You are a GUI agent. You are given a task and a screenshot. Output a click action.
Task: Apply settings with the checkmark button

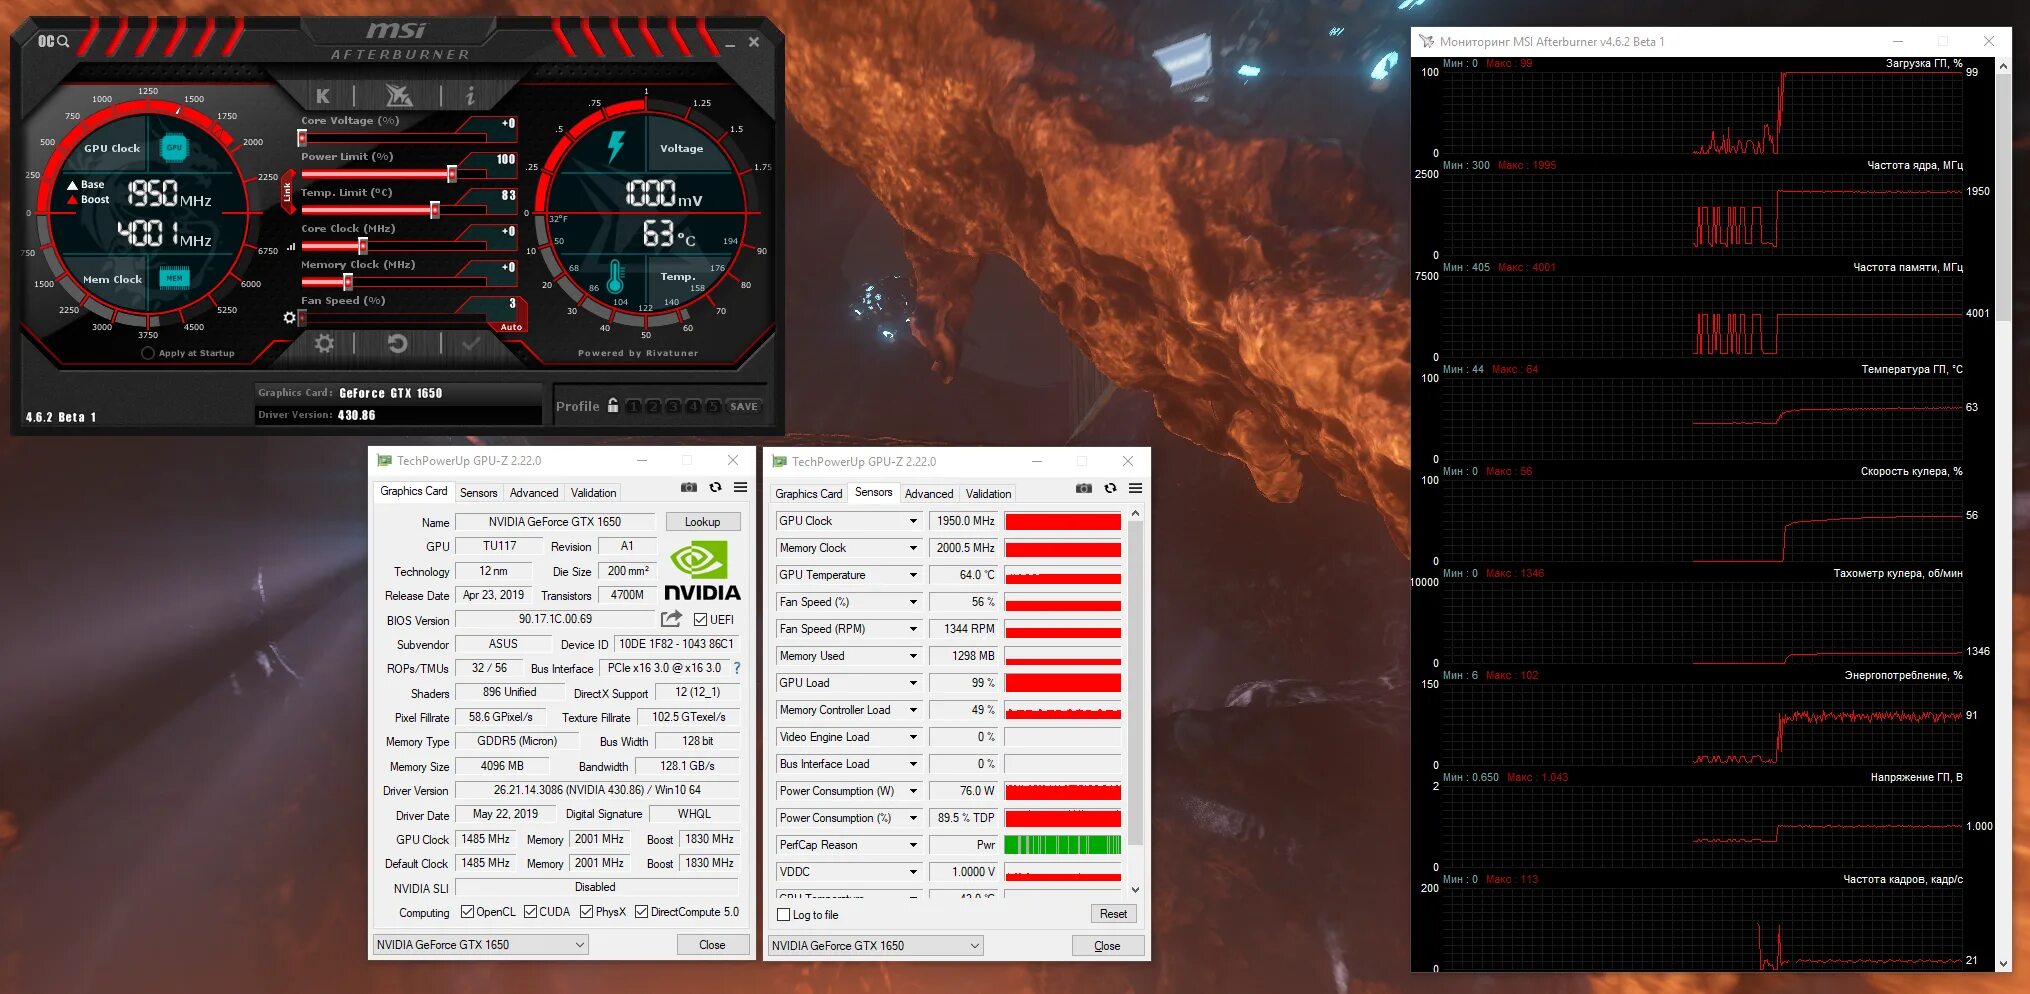pos(471,343)
